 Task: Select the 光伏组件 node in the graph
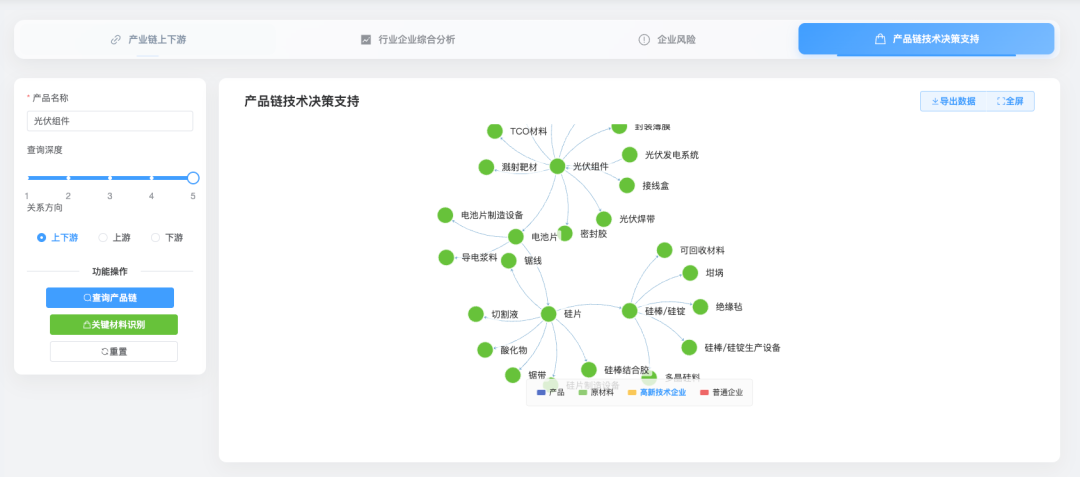tap(557, 166)
